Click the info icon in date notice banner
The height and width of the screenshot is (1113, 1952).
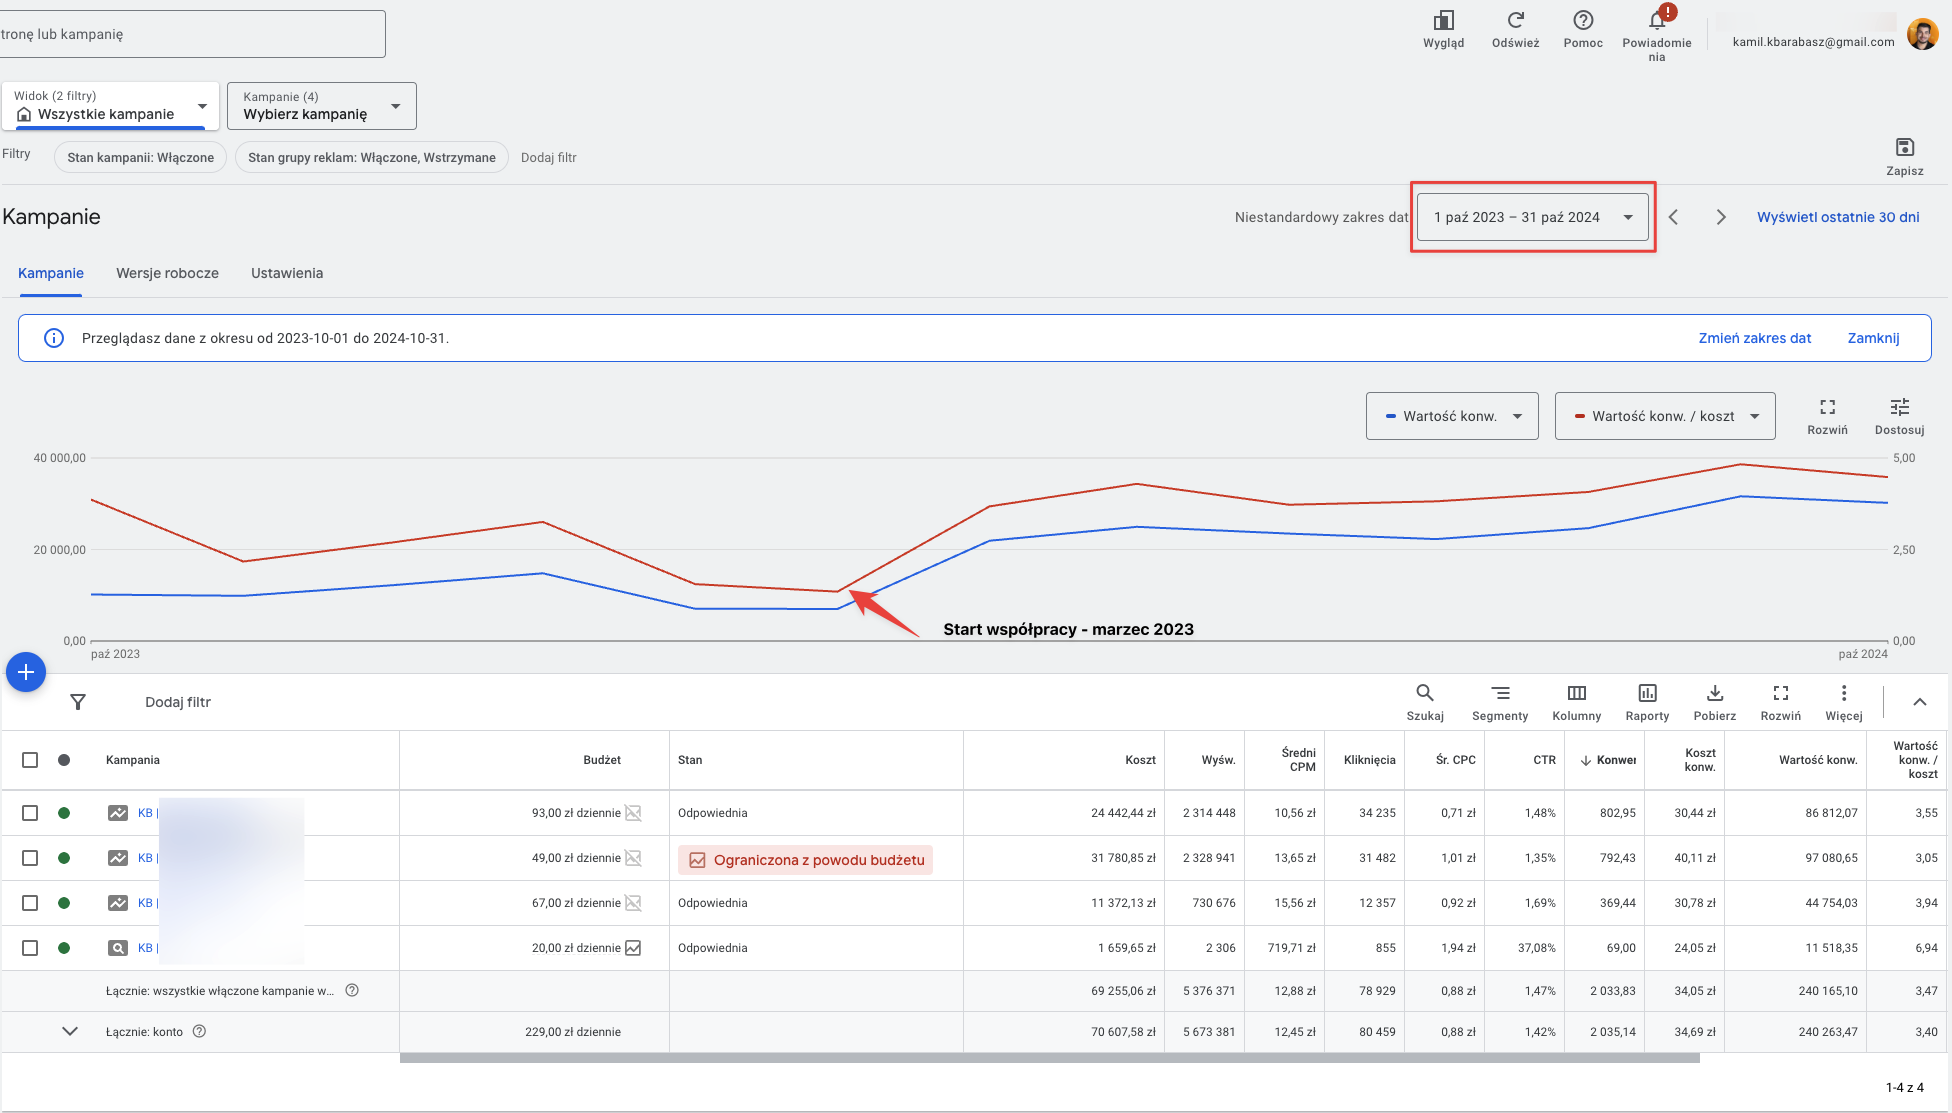tap(54, 338)
